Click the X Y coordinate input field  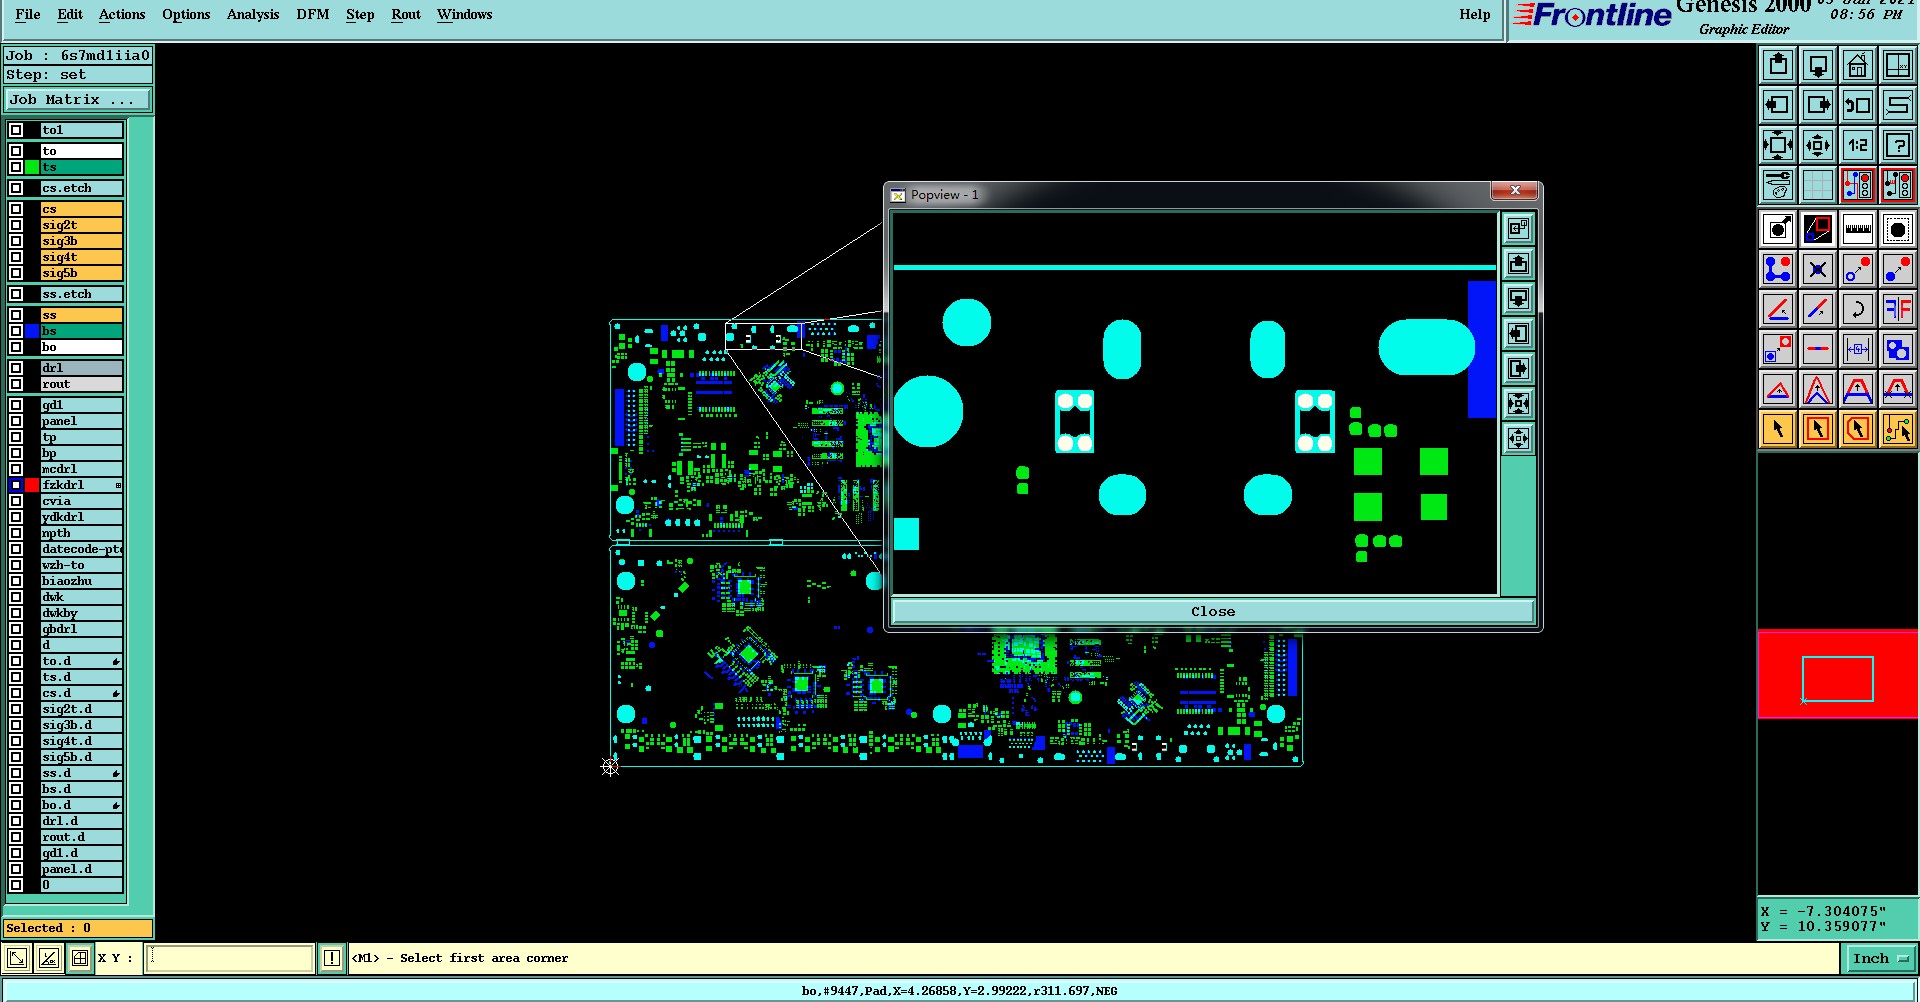point(229,958)
